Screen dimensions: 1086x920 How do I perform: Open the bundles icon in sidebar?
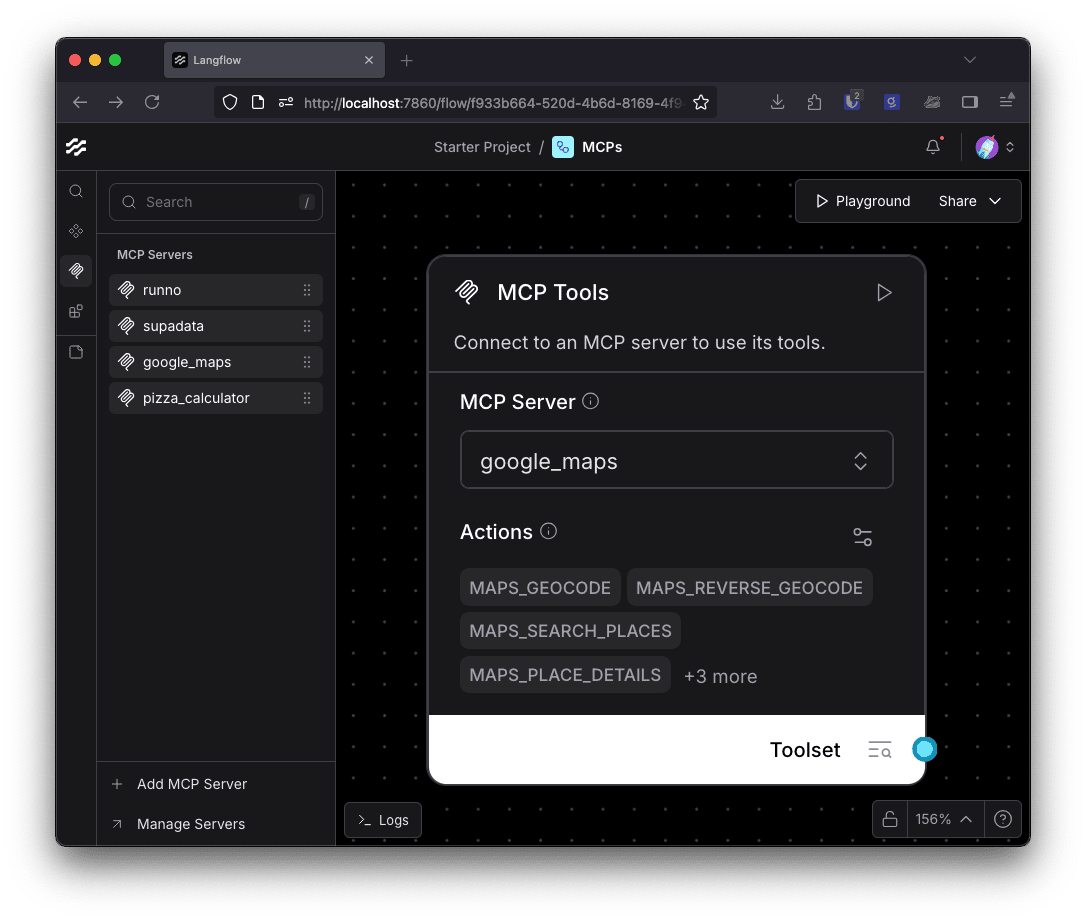click(x=76, y=311)
